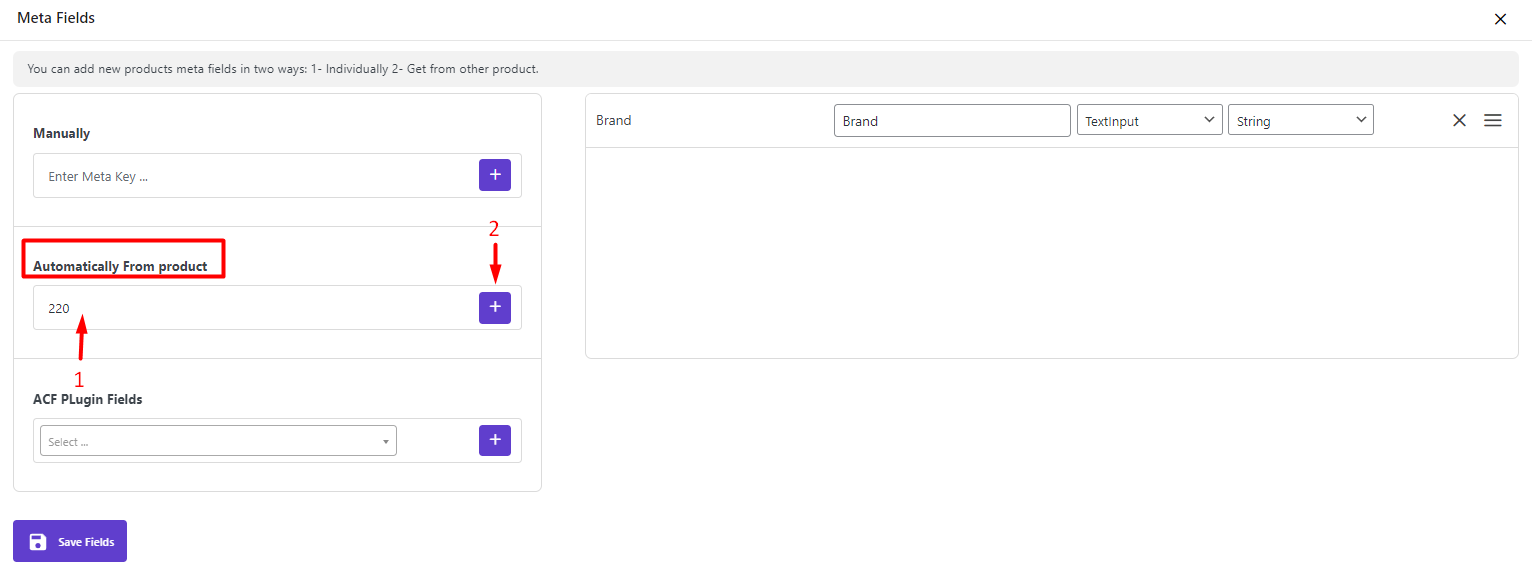Click the meta fields info banner text
1532x588 pixels.
click(283, 69)
